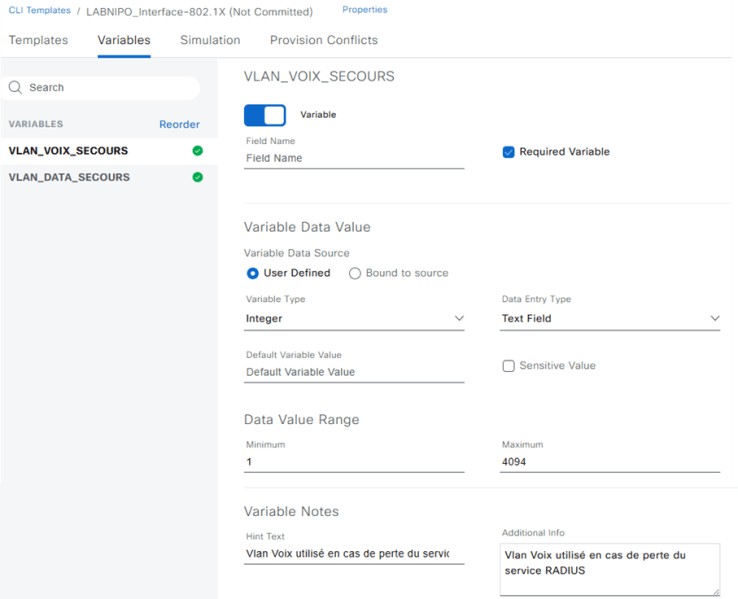Click the Reorder variables link

(179, 125)
